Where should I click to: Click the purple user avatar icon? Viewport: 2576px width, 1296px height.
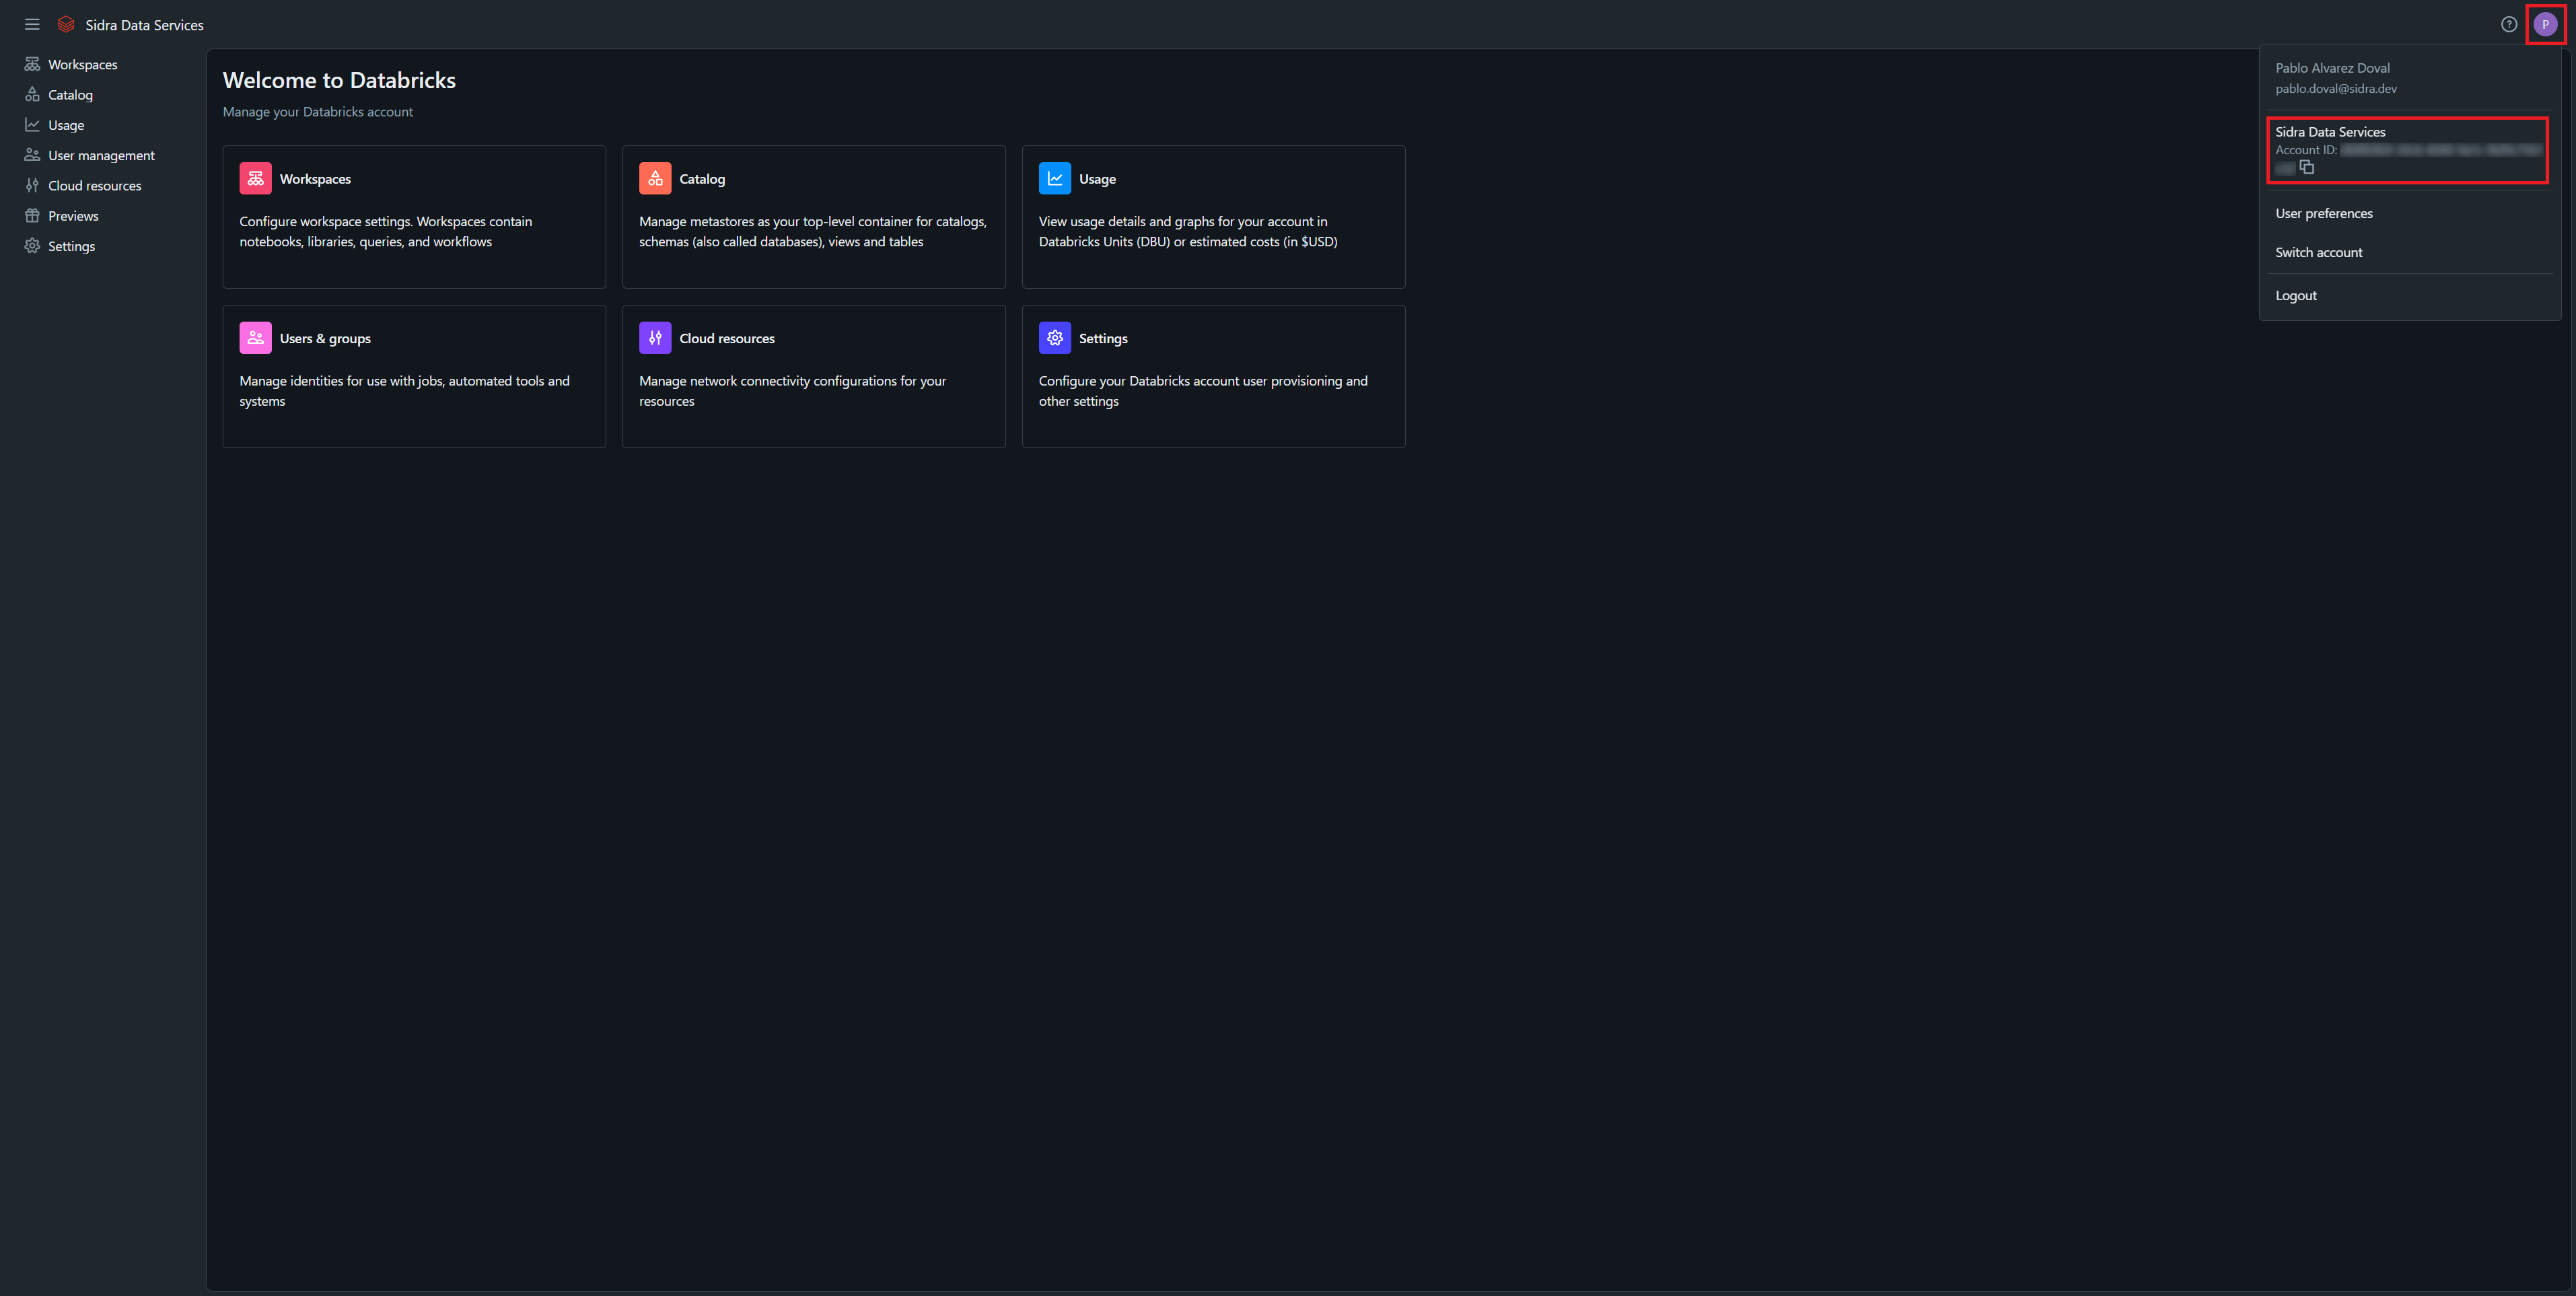click(2545, 24)
